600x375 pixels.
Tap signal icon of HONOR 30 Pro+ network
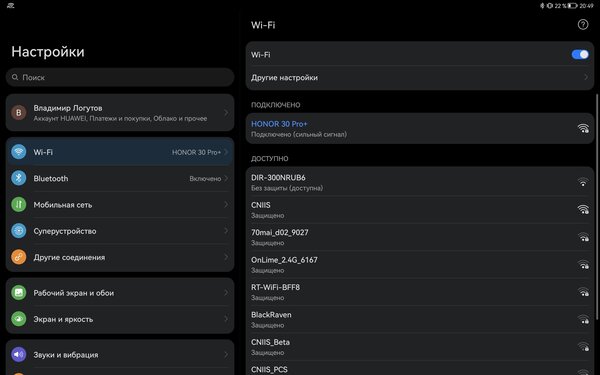583,128
